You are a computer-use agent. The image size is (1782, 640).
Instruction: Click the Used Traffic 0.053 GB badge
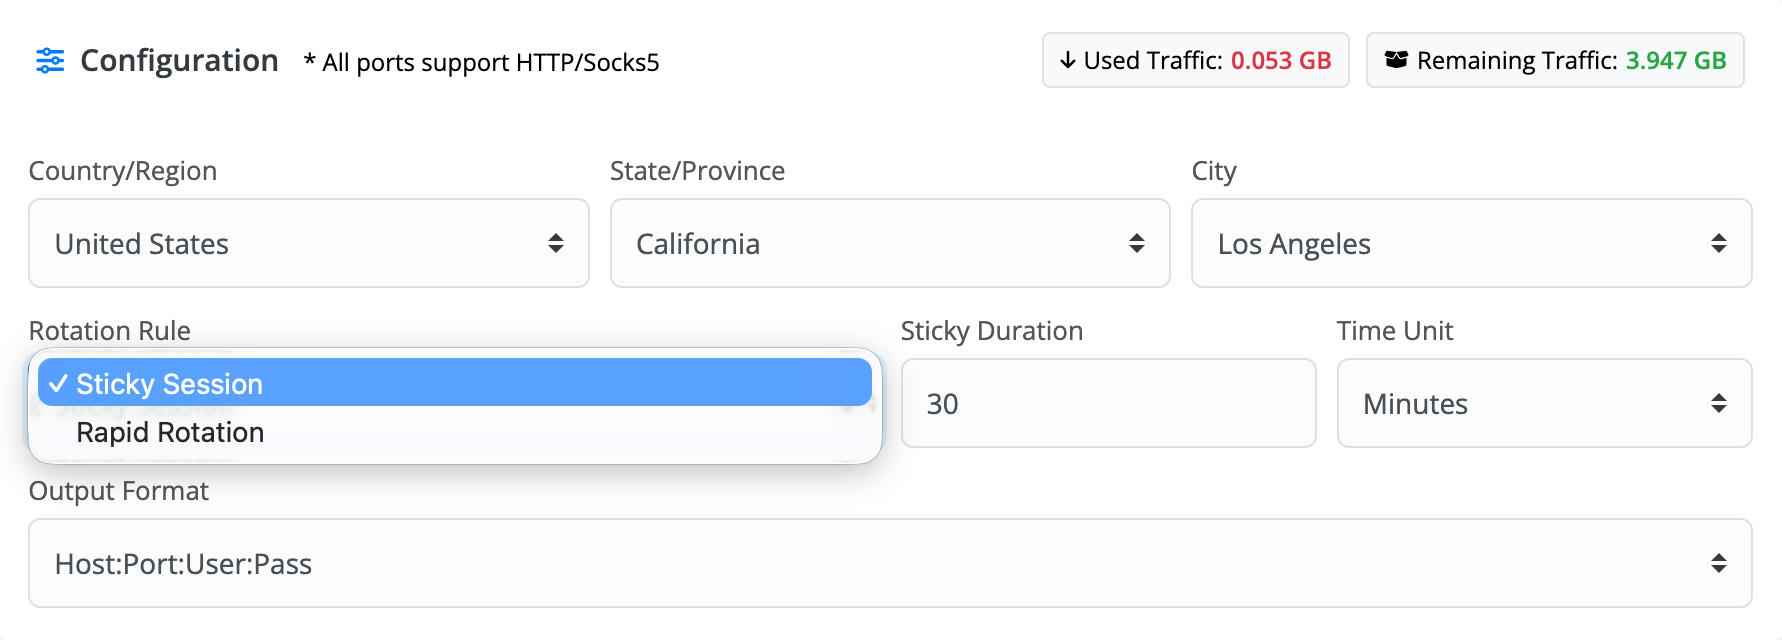pyautogui.click(x=1196, y=61)
